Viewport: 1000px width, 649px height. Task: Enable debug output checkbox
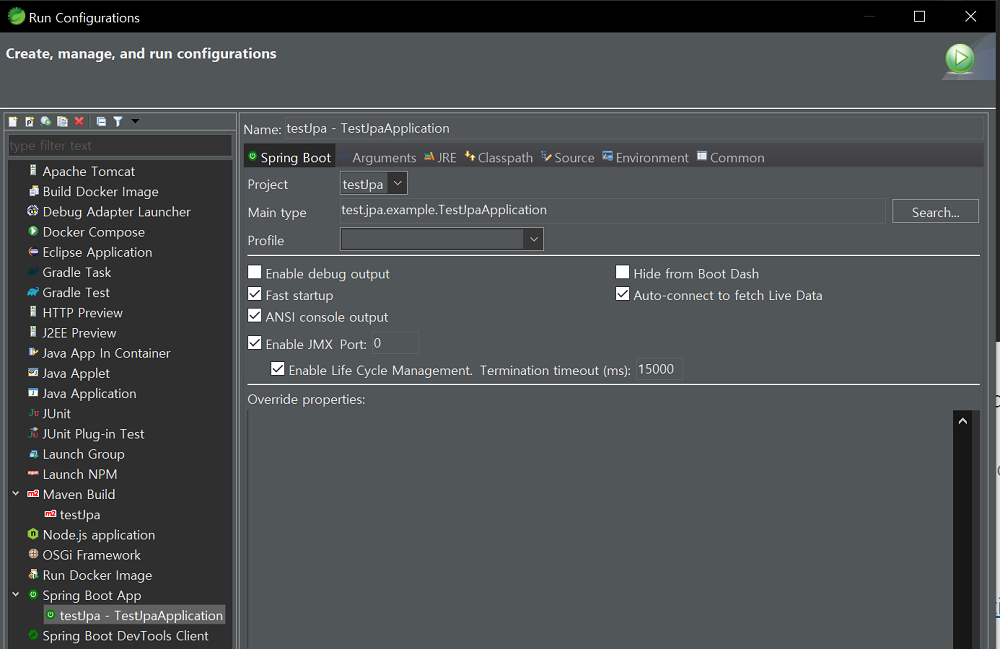[255, 273]
